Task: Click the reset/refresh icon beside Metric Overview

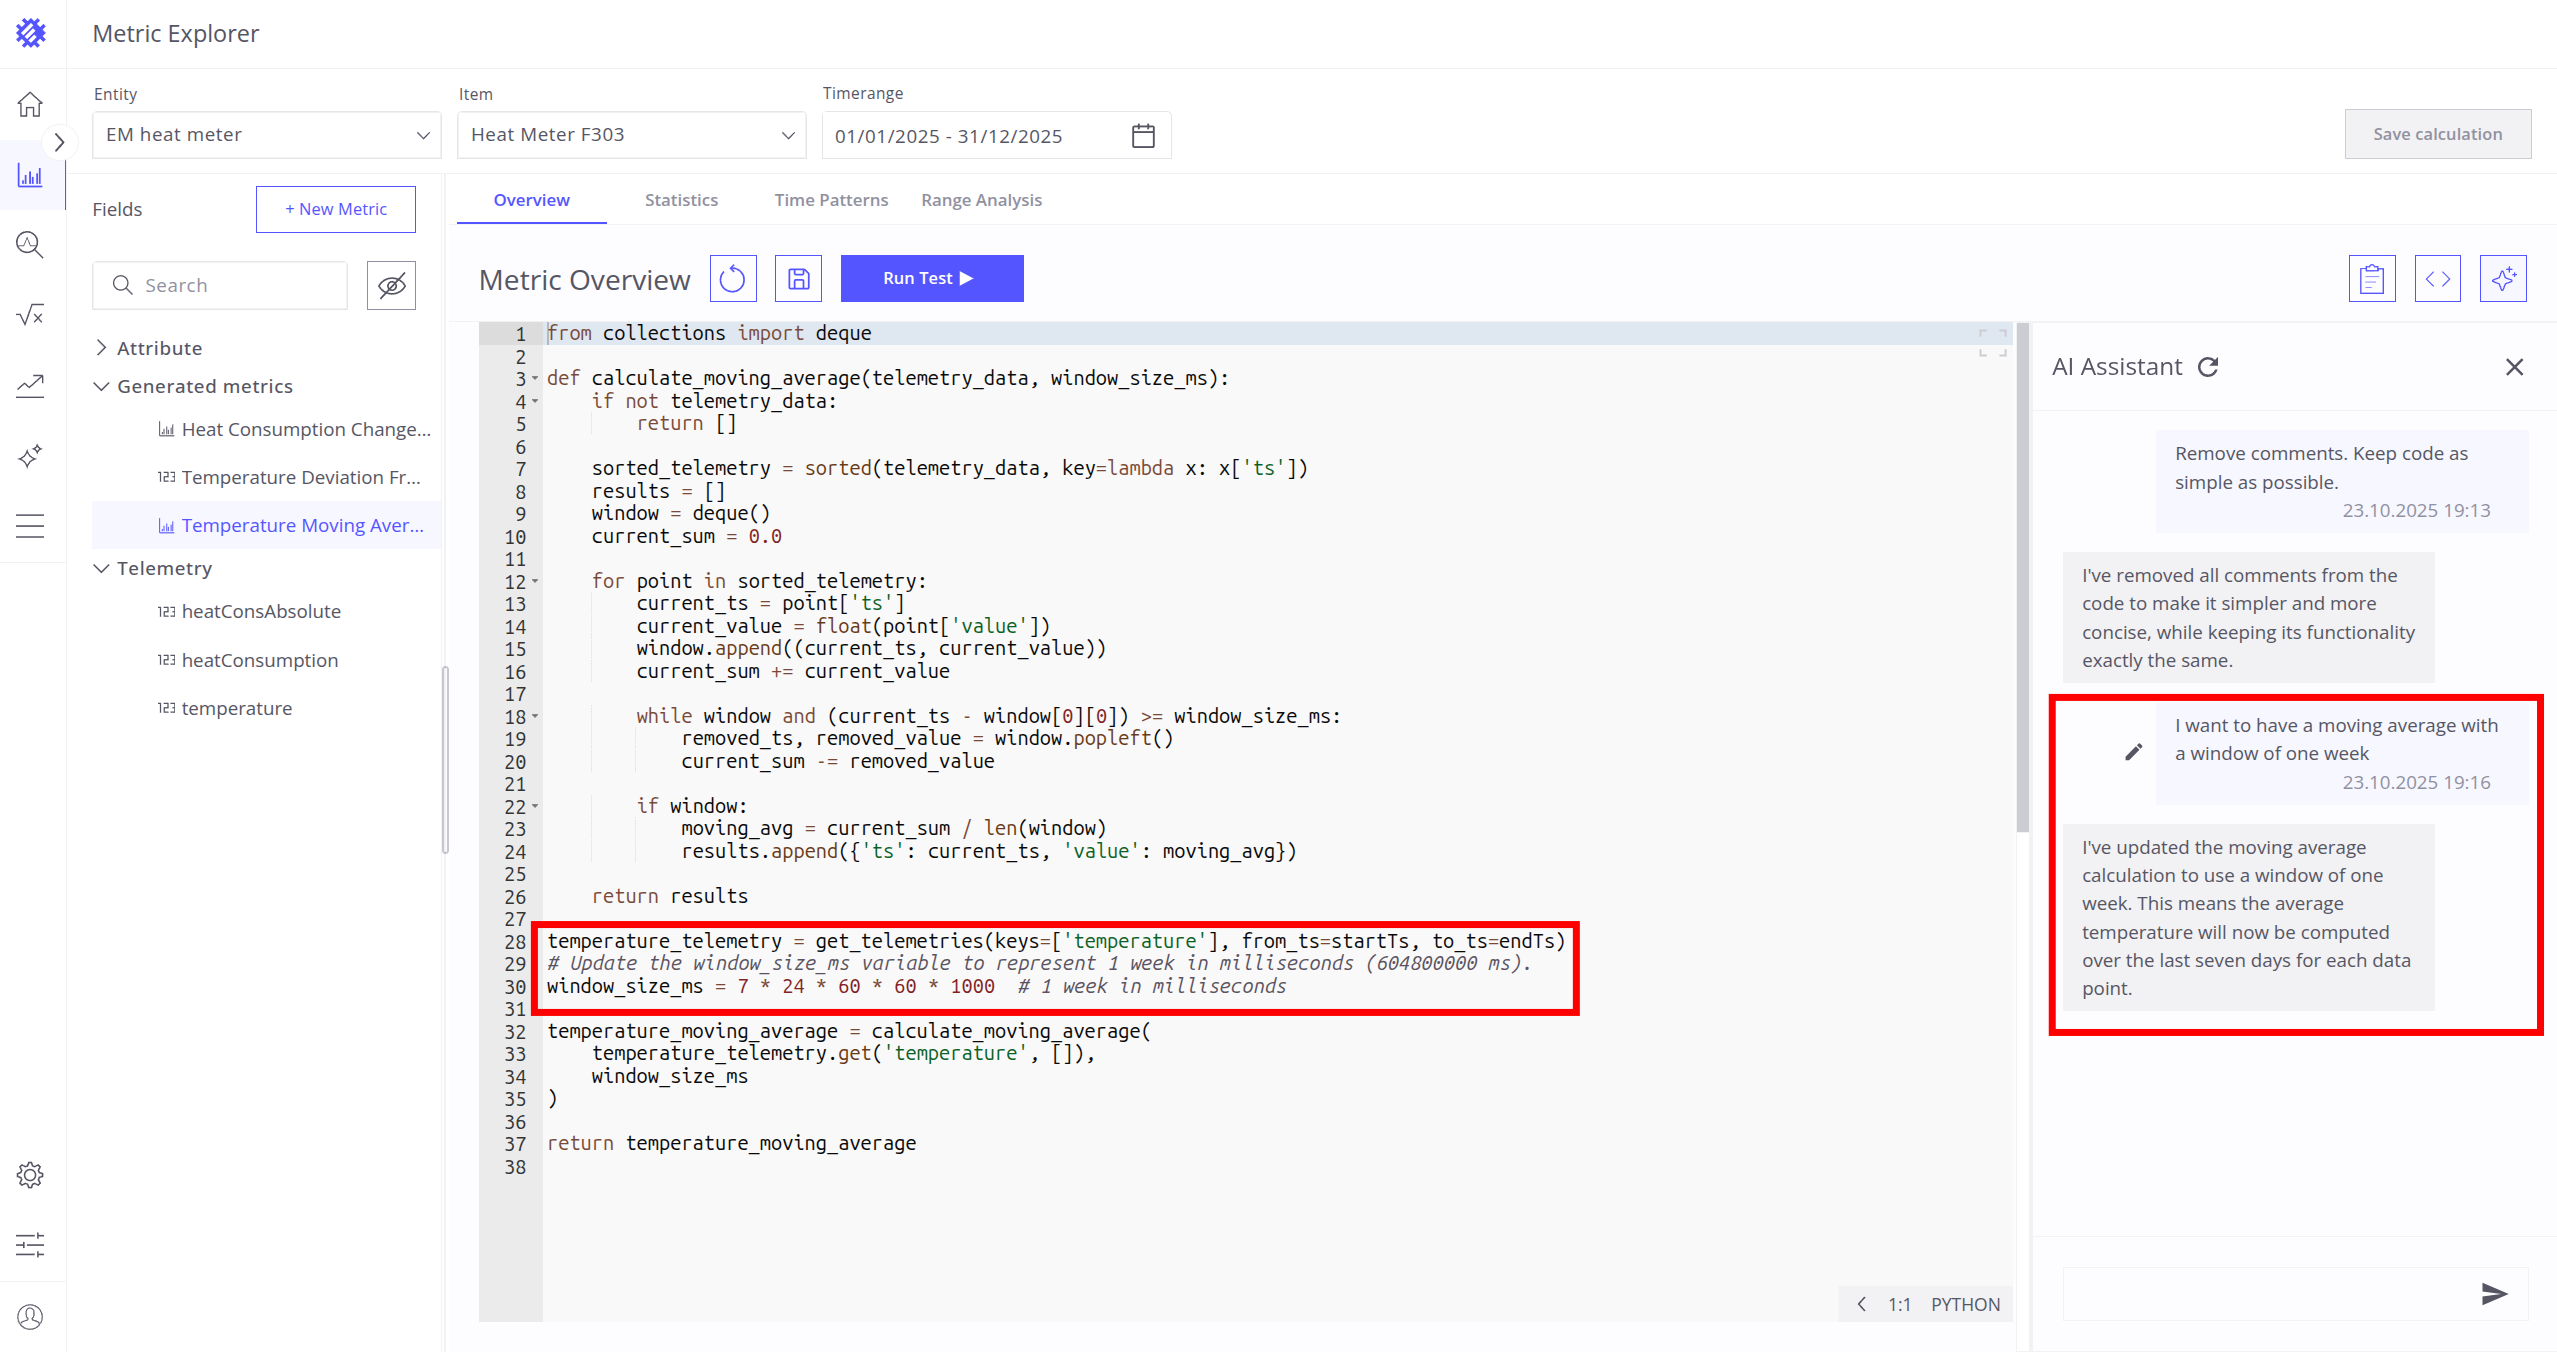Action: click(x=732, y=279)
